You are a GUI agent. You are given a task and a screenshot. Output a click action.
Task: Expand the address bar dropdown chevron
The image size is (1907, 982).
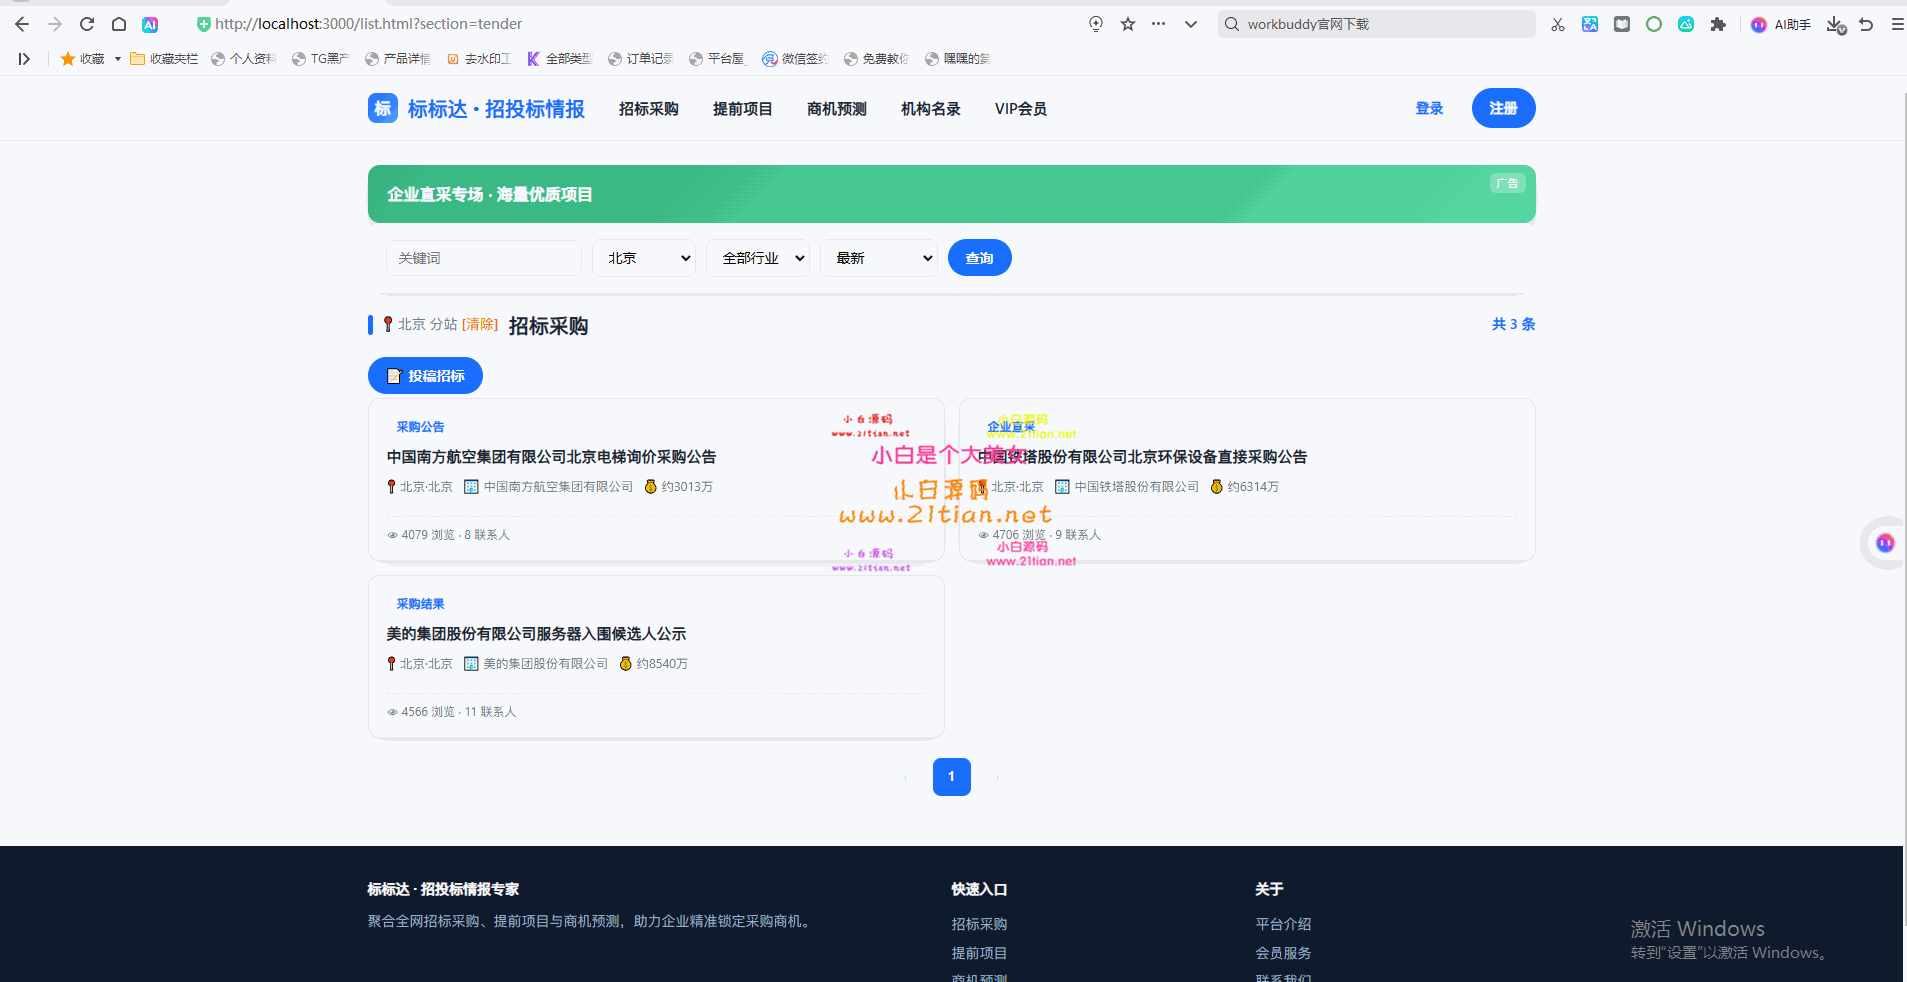click(1191, 24)
